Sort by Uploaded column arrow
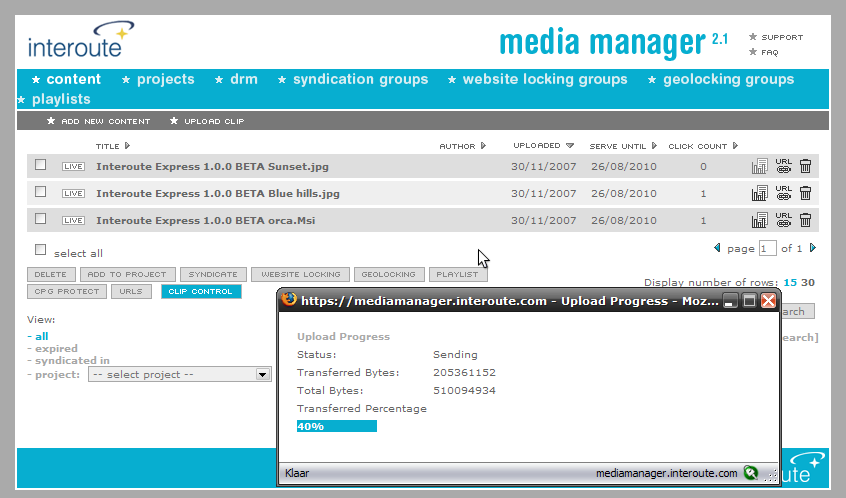This screenshot has height=498, width=846. [x=570, y=146]
